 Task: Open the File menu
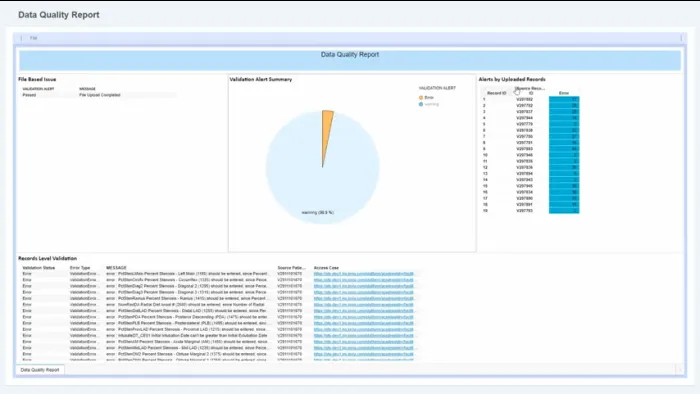pos(33,38)
